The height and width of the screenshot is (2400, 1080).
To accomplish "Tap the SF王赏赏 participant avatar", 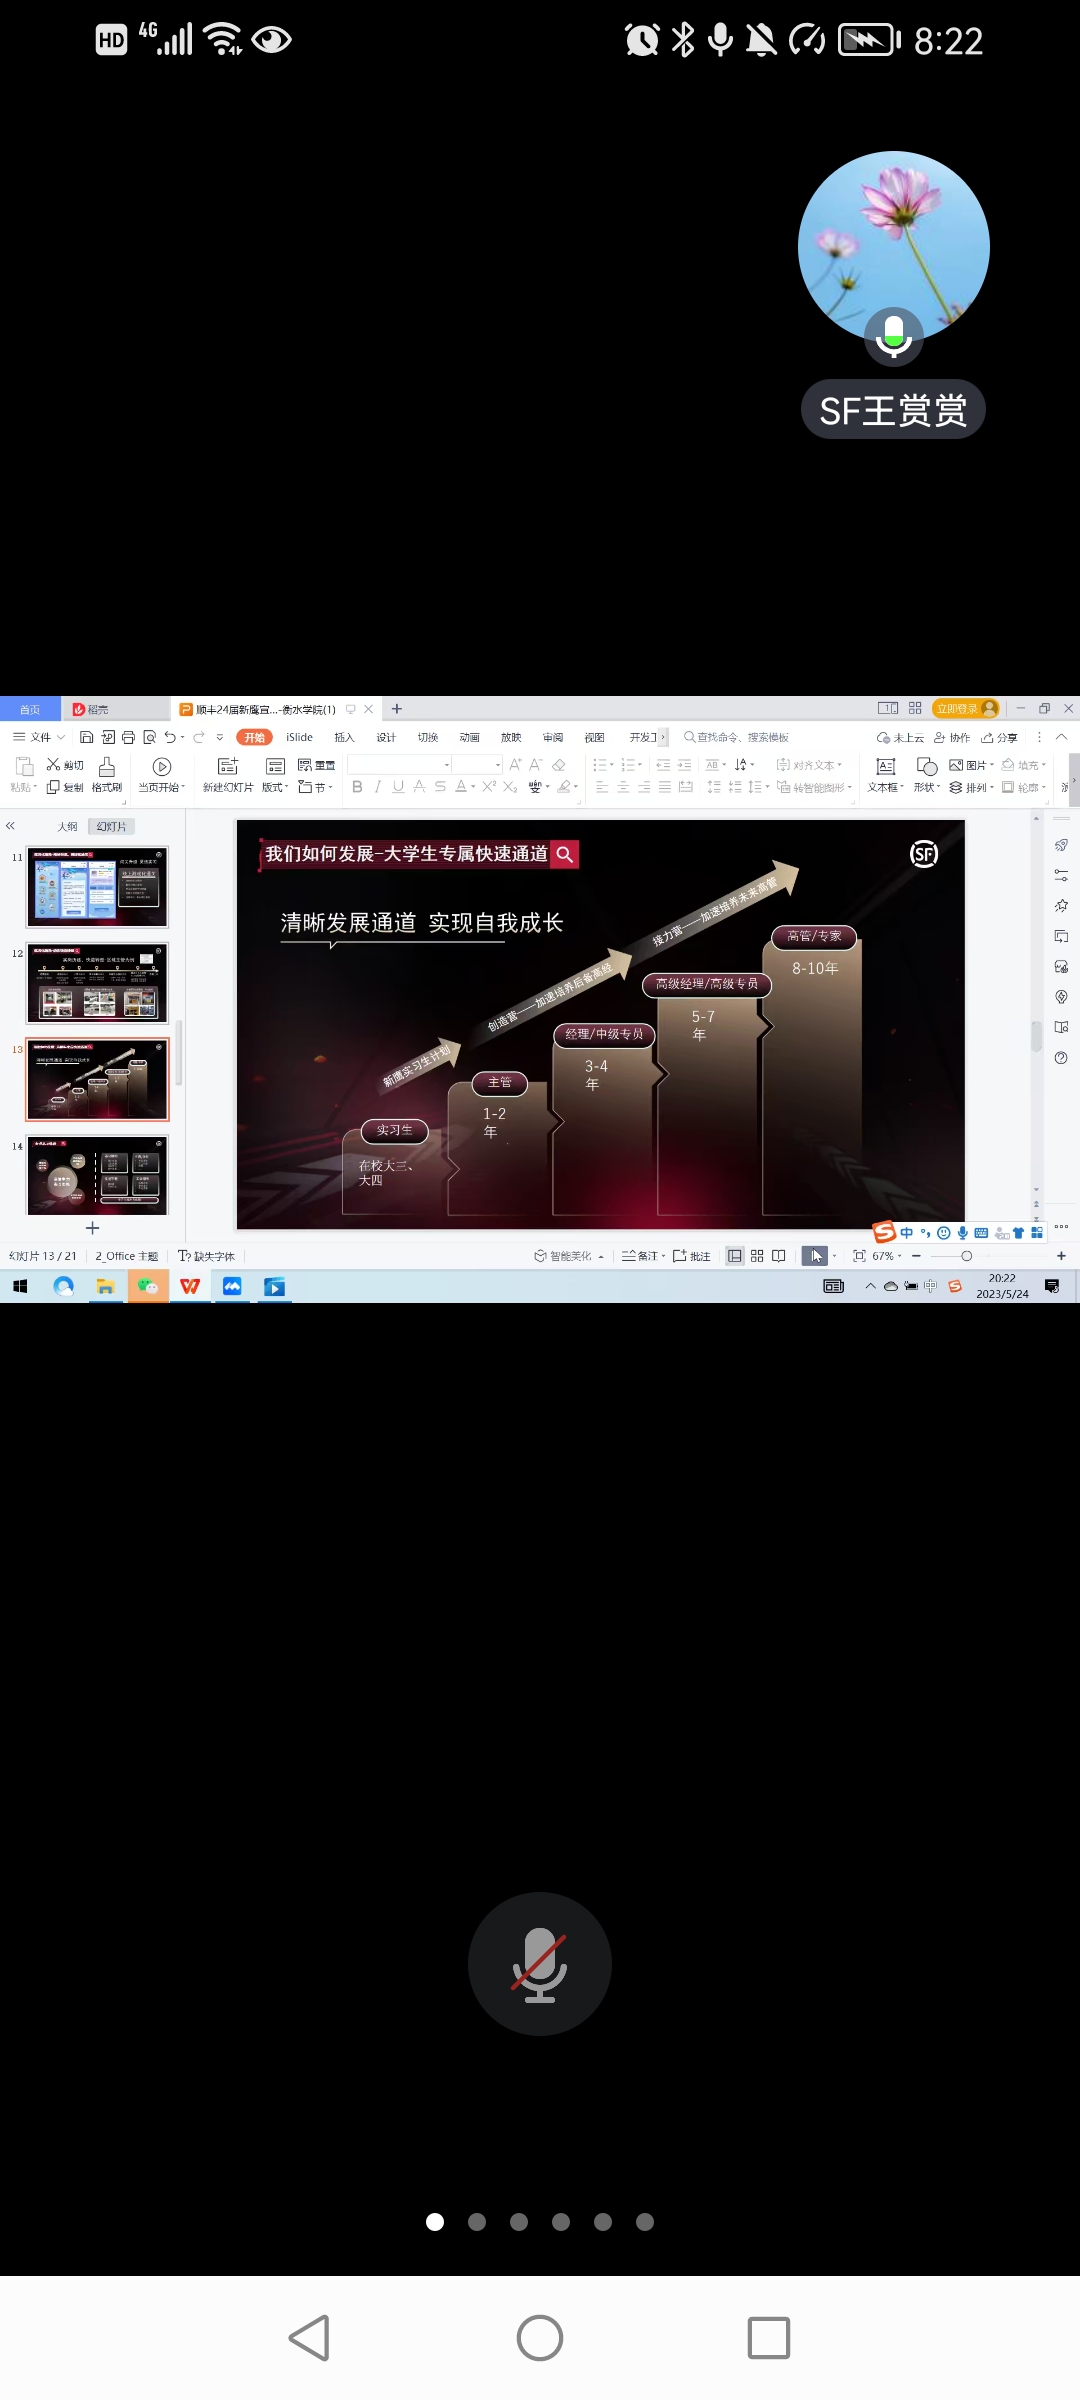I will coord(893,247).
